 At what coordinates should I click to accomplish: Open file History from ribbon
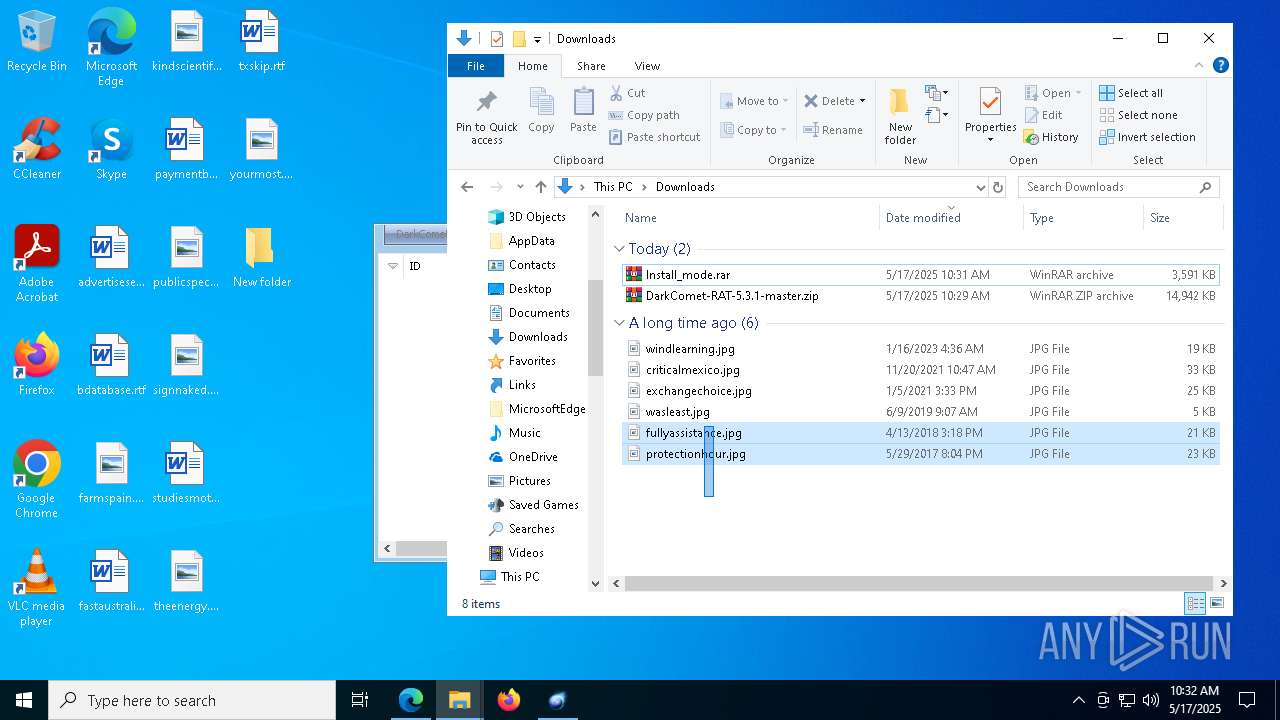click(x=1052, y=137)
